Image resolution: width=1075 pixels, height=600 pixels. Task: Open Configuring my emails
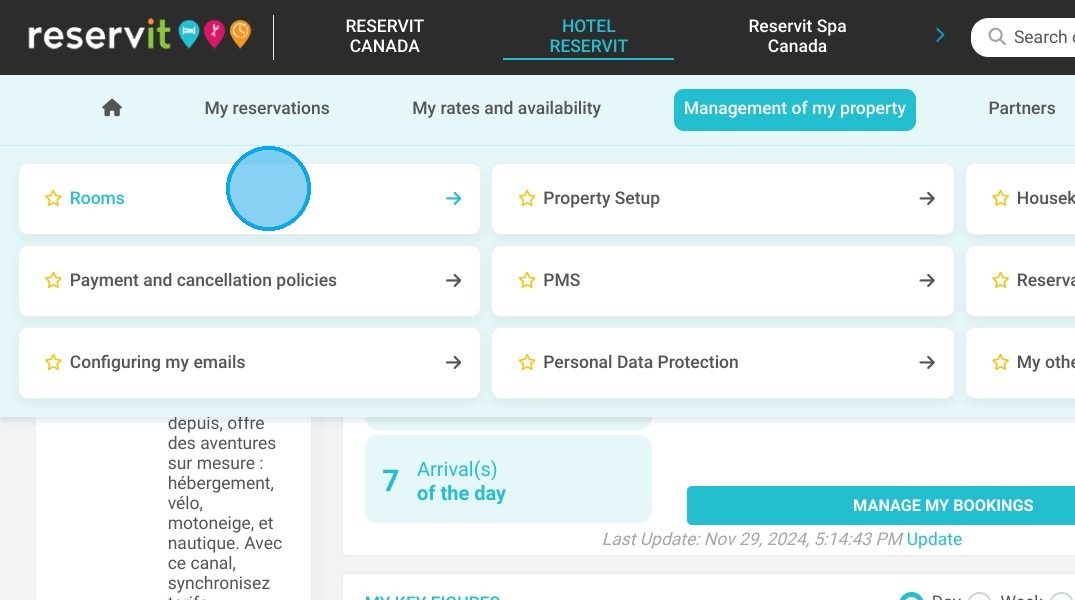(x=250, y=363)
